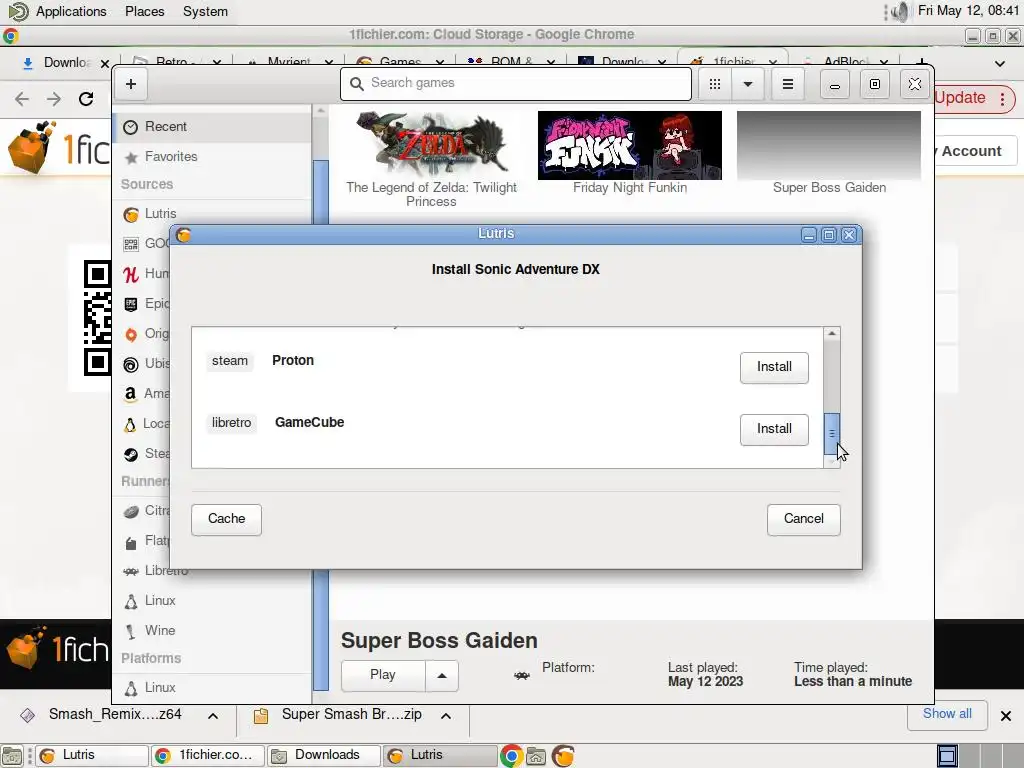Play Super Boss Gaiden

point(383,675)
